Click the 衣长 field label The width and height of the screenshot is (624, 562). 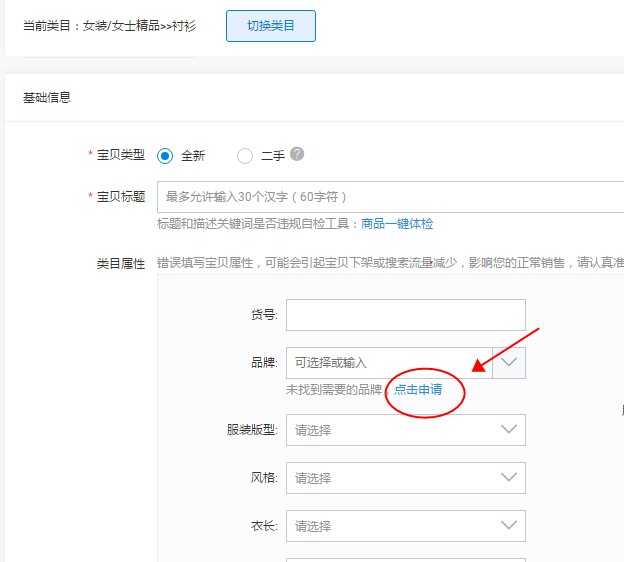pyautogui.click(x=264, y=526)
